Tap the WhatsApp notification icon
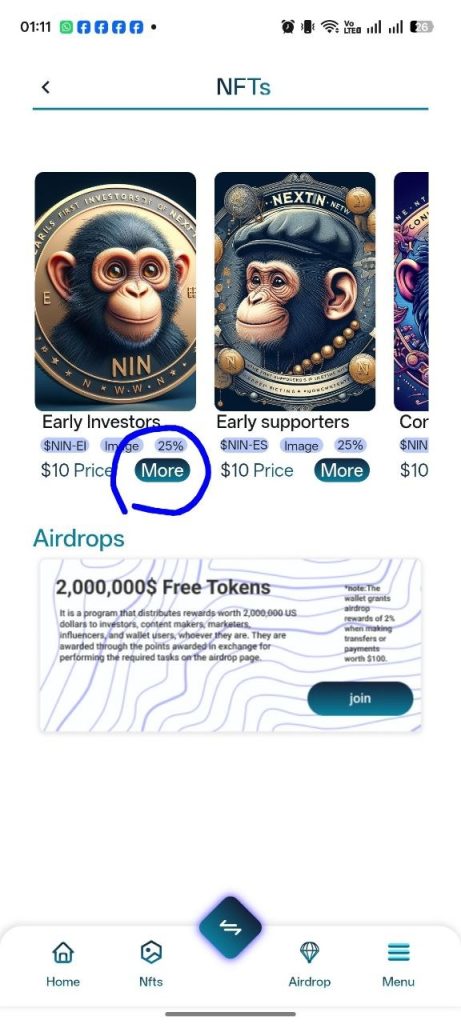The width and height of the screenshot is (461, 1024). click(x=66, y=27)
